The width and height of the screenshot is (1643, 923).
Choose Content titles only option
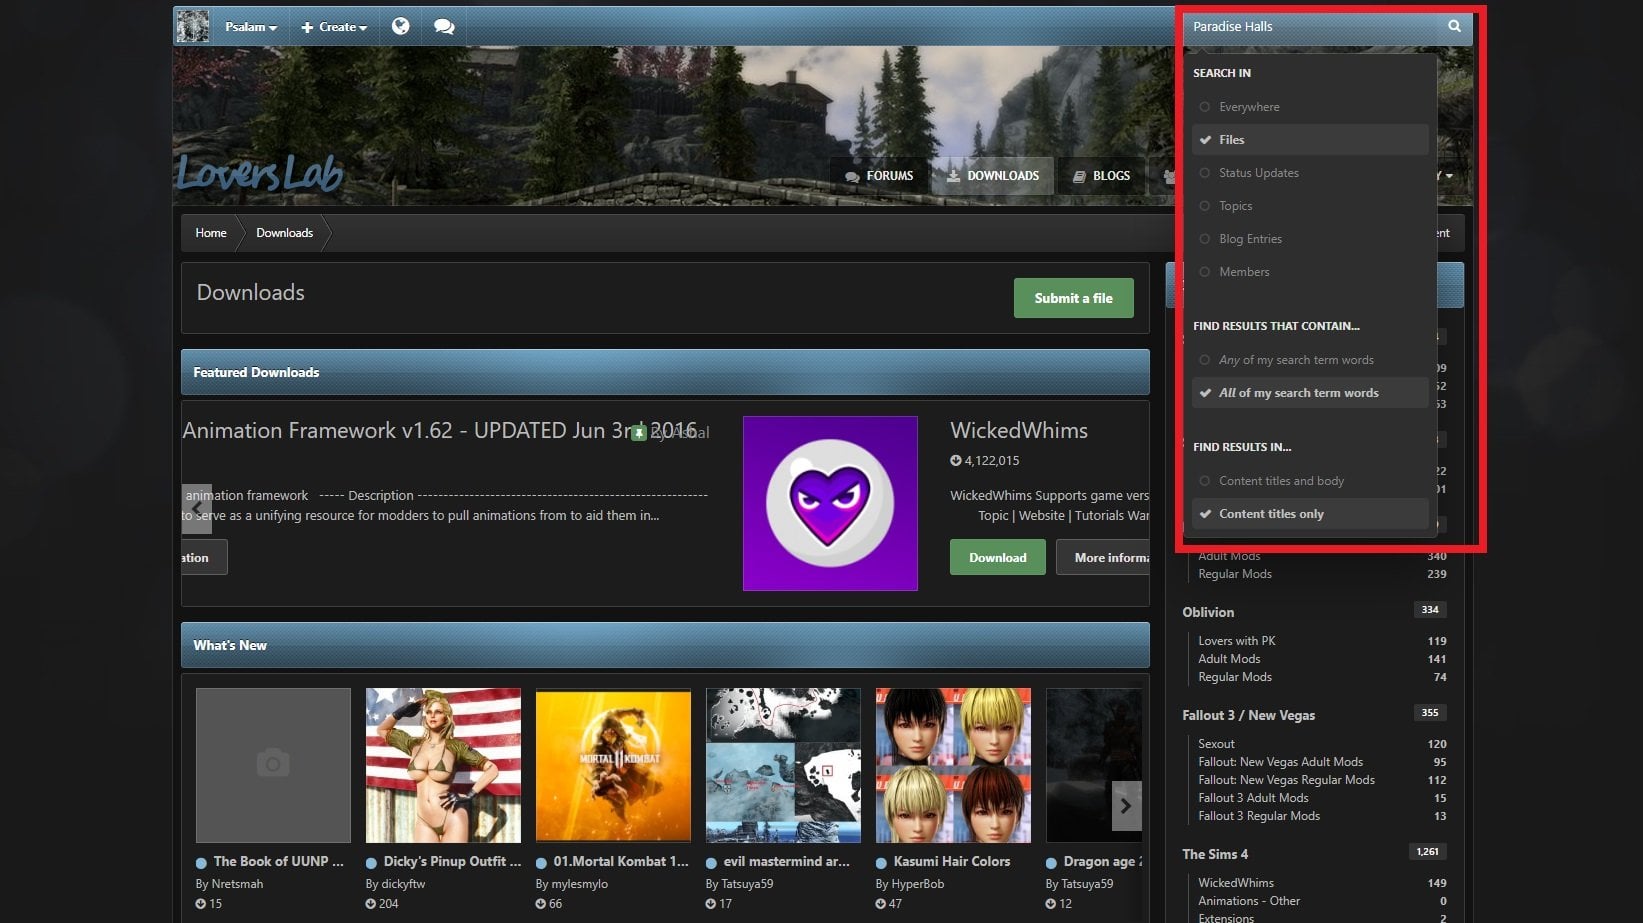1309,514
